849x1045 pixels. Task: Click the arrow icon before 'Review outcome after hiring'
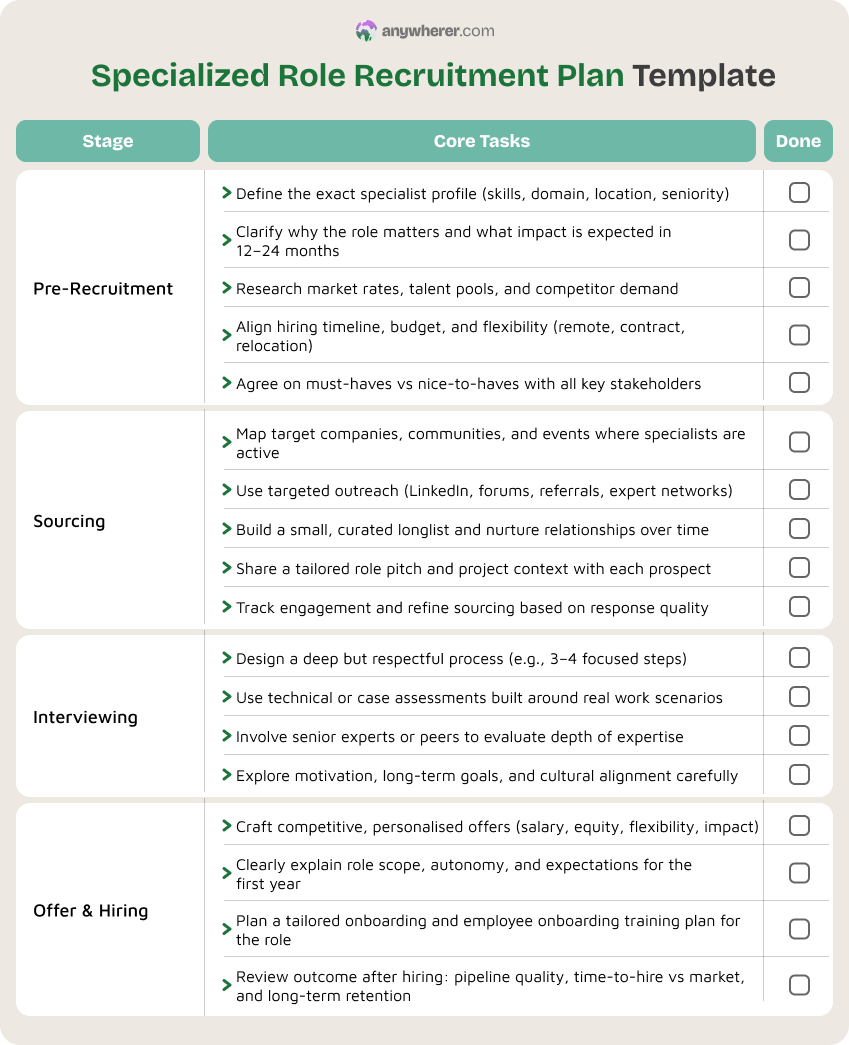(x=227, y=985)
